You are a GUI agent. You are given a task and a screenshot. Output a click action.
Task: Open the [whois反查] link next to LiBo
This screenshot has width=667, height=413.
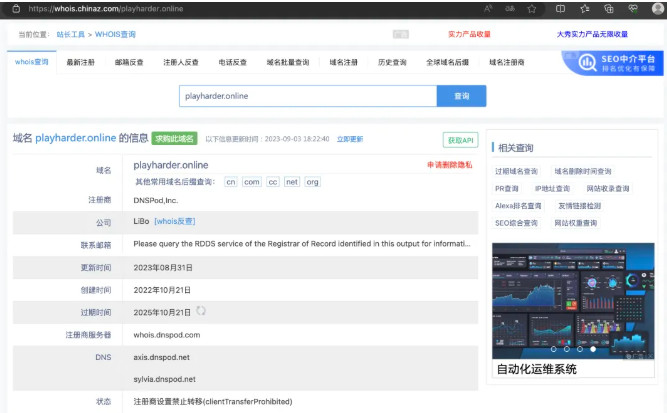pos(174,219)
